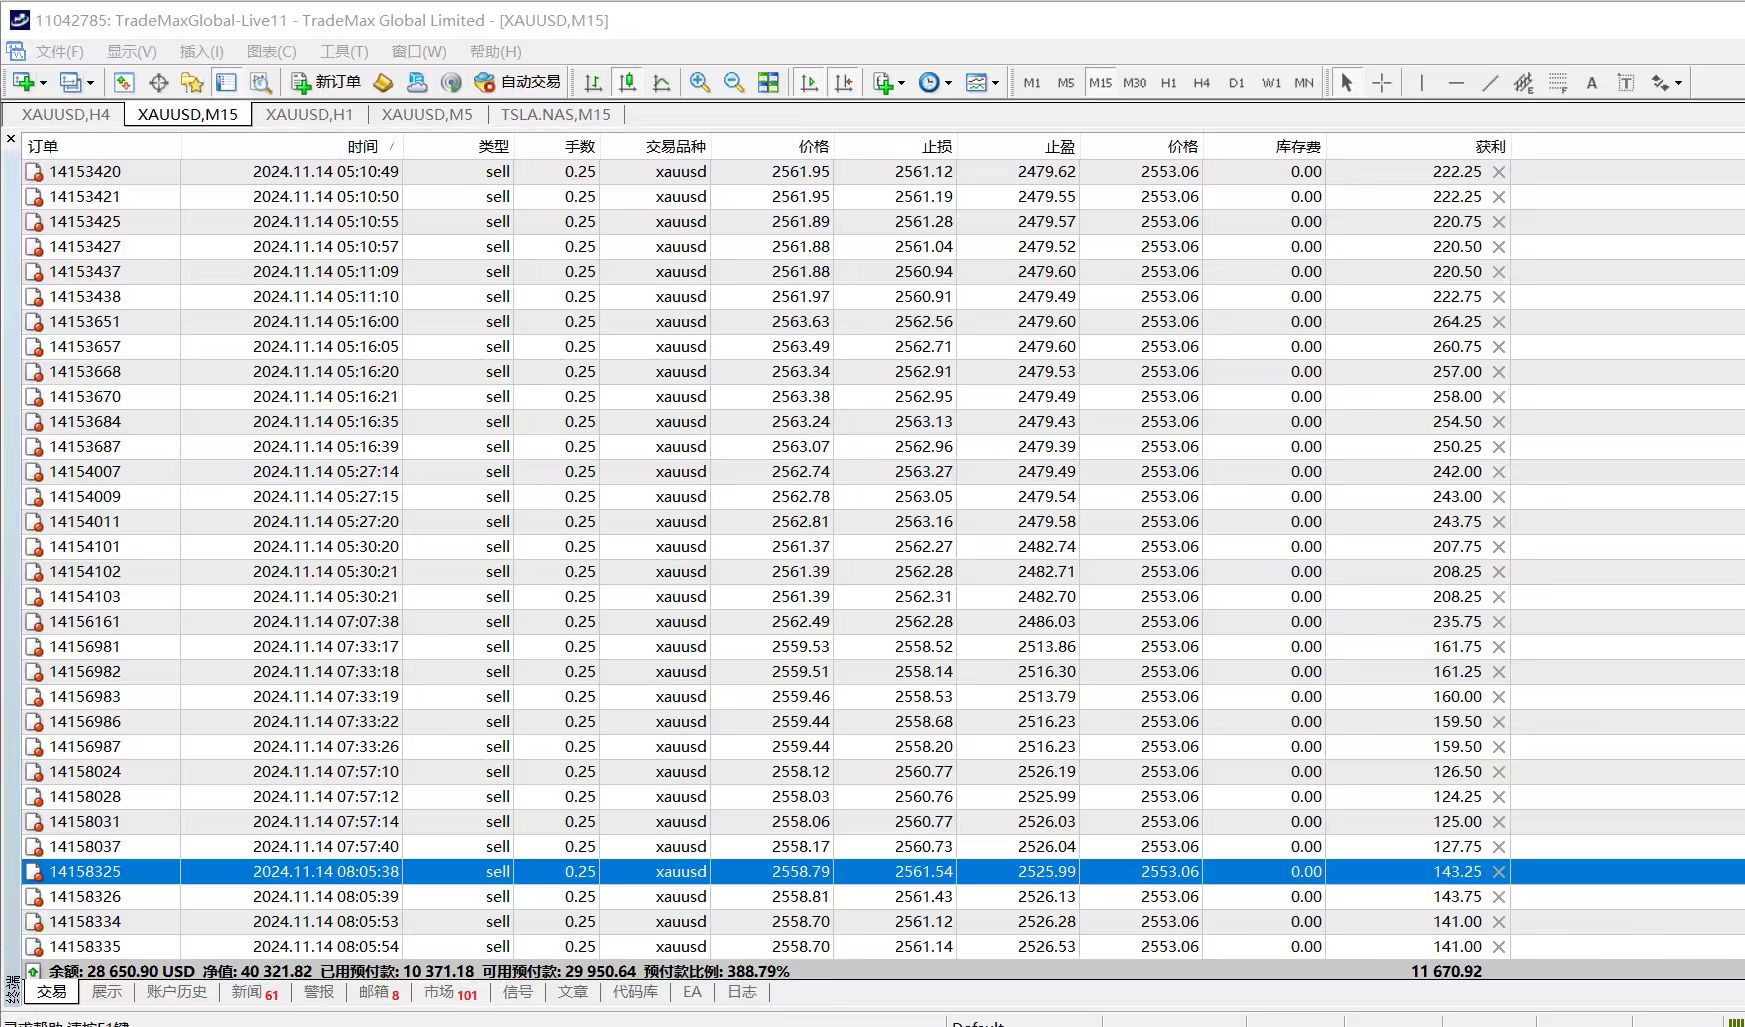Close order 14153420 with its X

[1499, 172]
